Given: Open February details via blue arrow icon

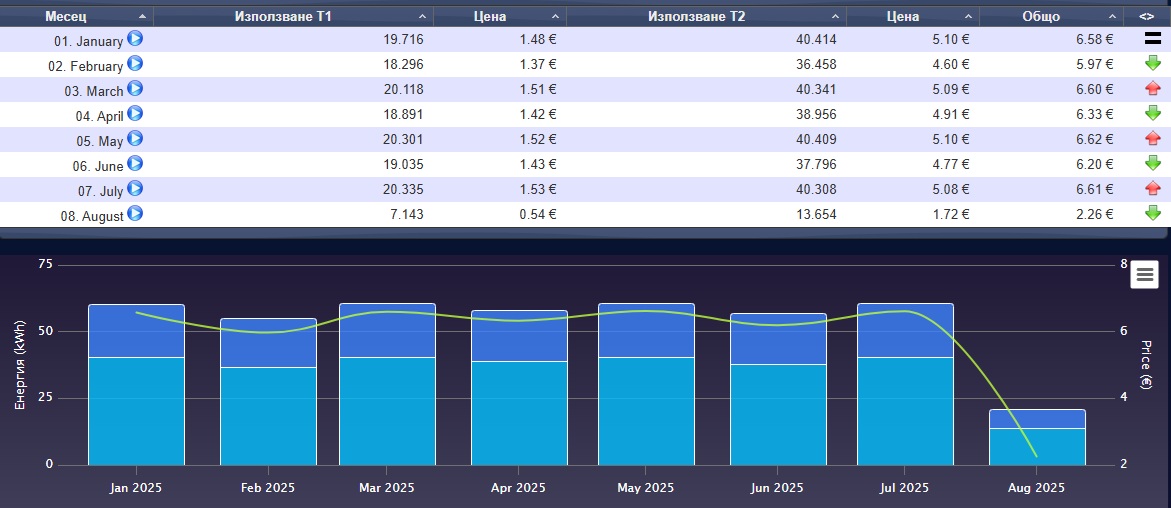Looking at the screenshot, I should [x=135, y=64].
